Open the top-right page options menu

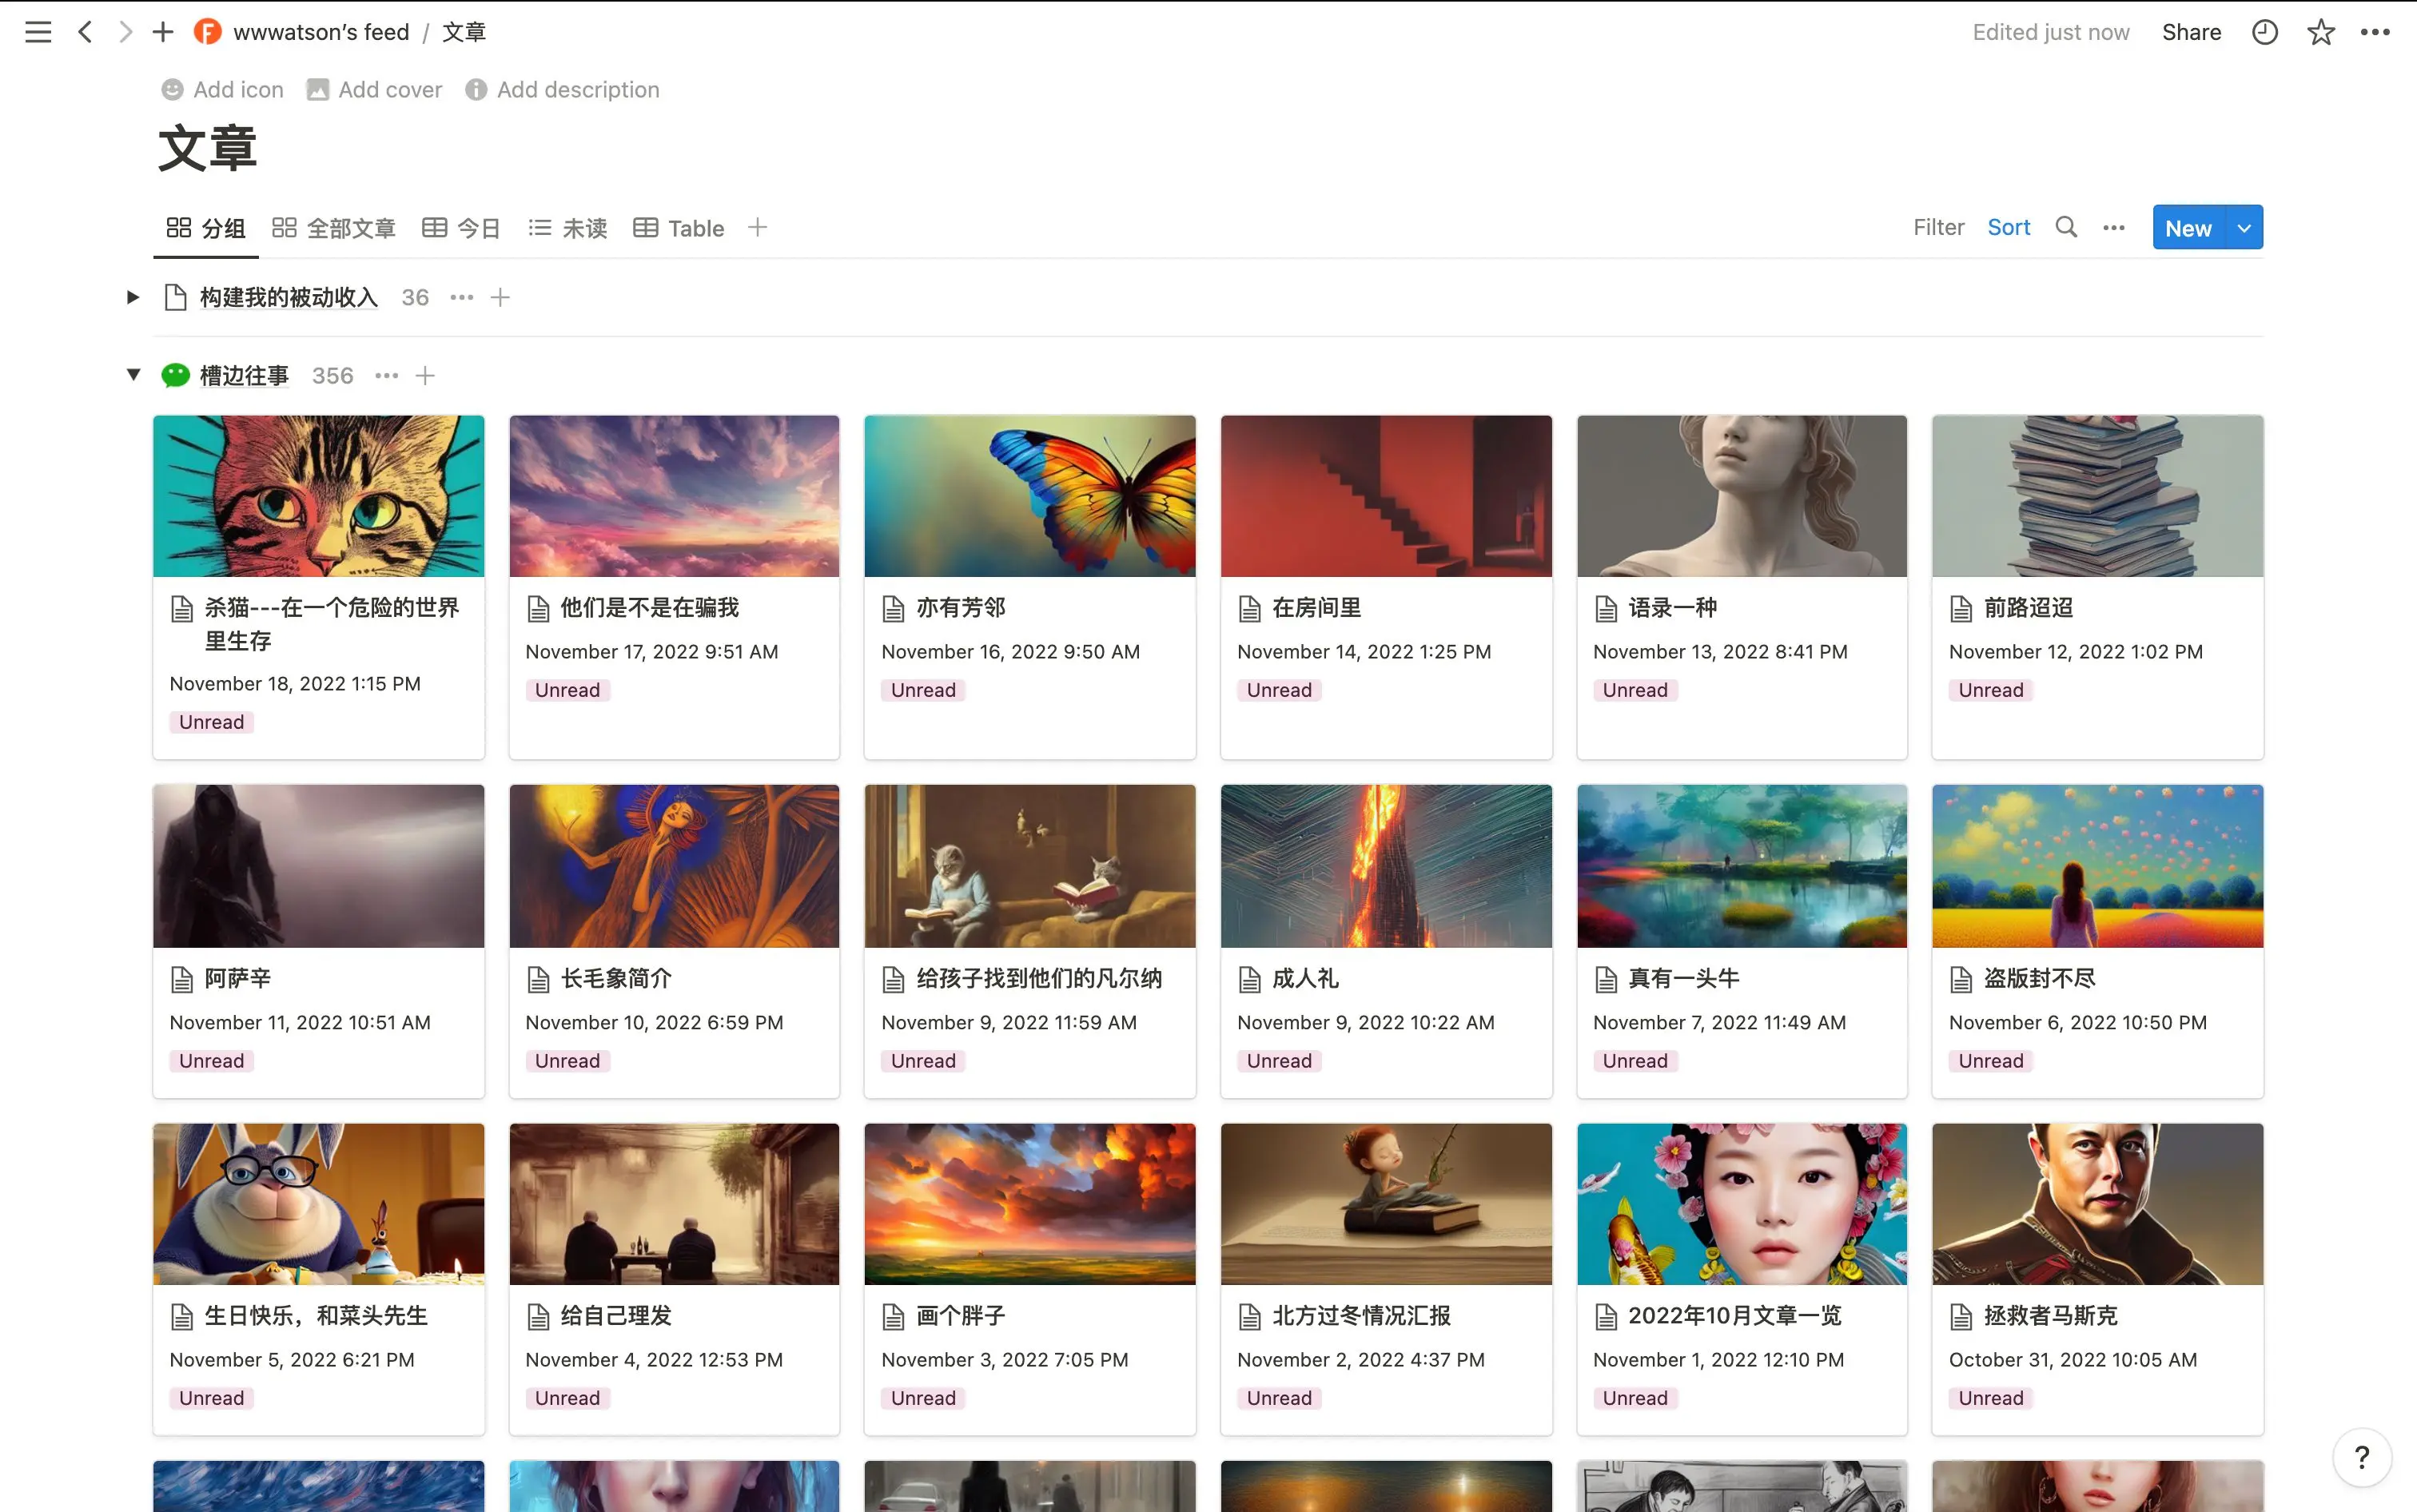point(2375,32)
